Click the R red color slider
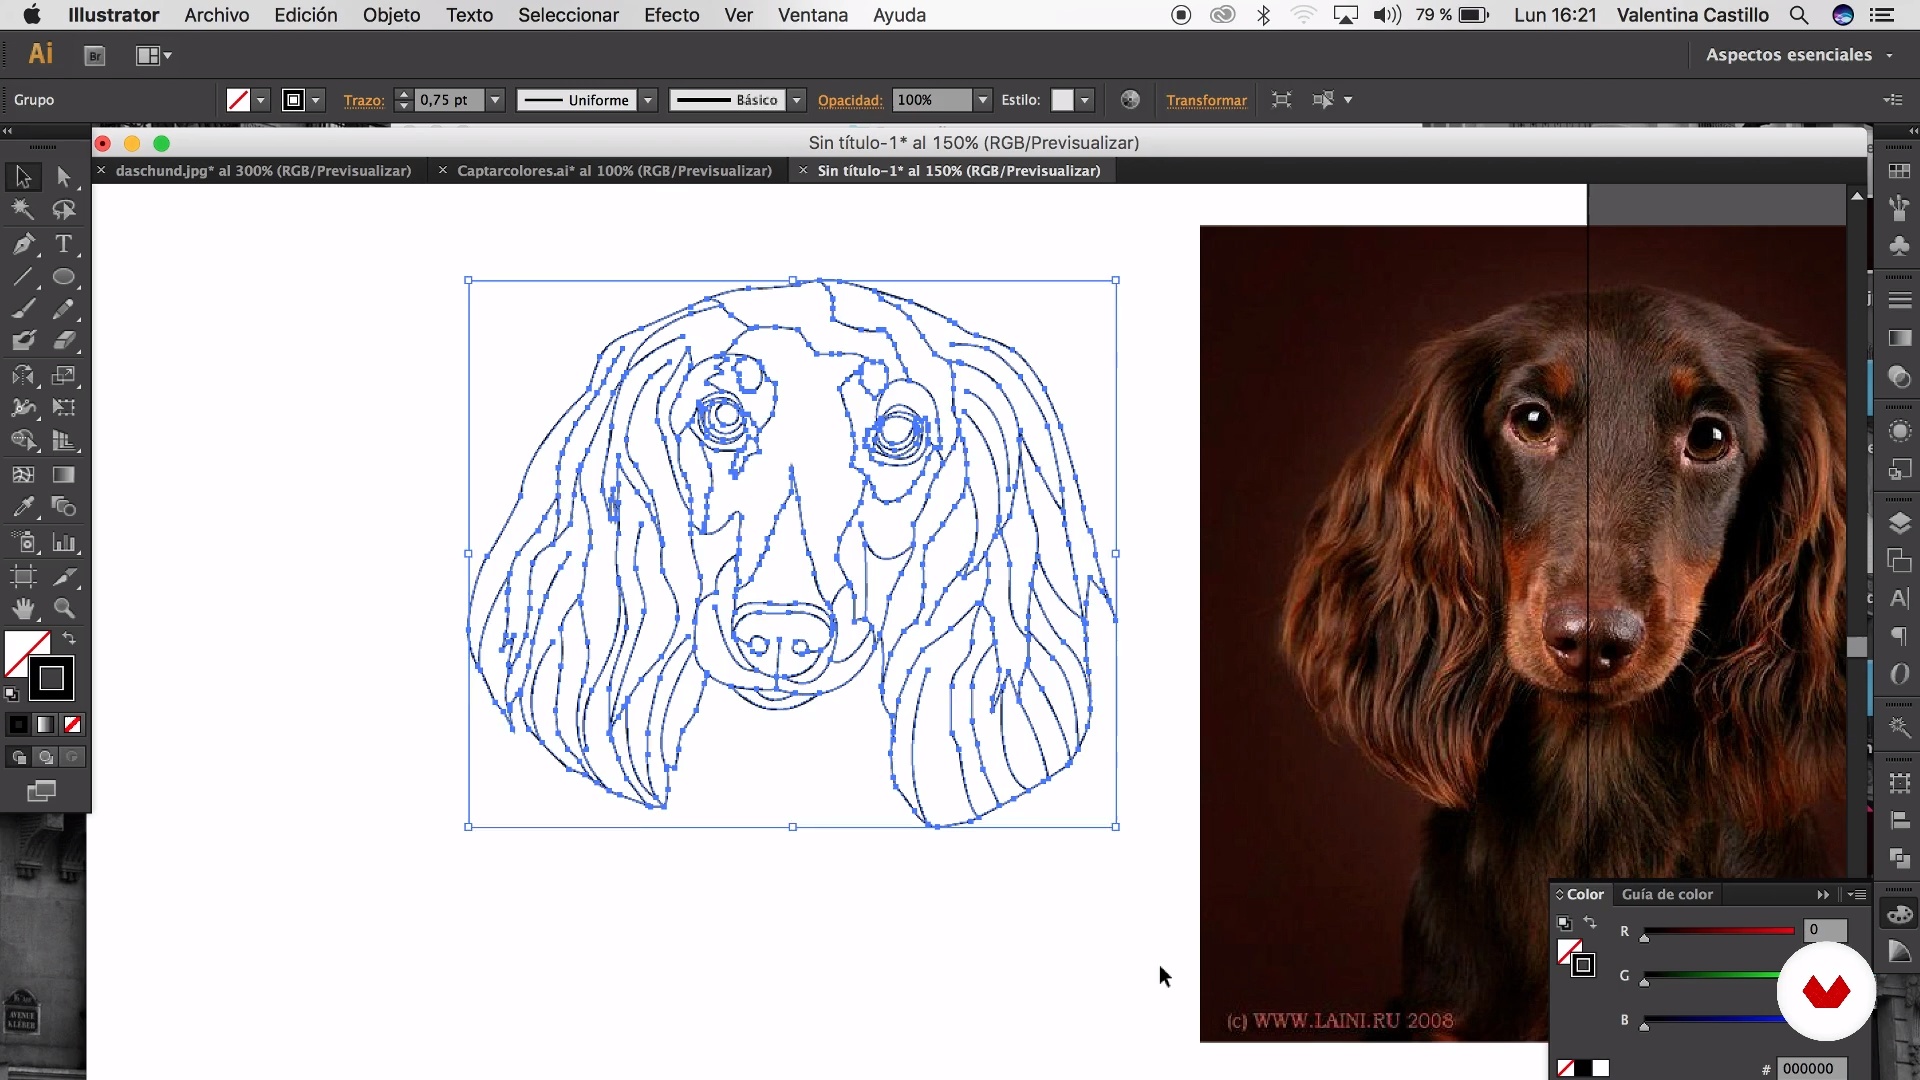The width and height of the screenshot is (1920, 1080). click(x=1718, y=931)
